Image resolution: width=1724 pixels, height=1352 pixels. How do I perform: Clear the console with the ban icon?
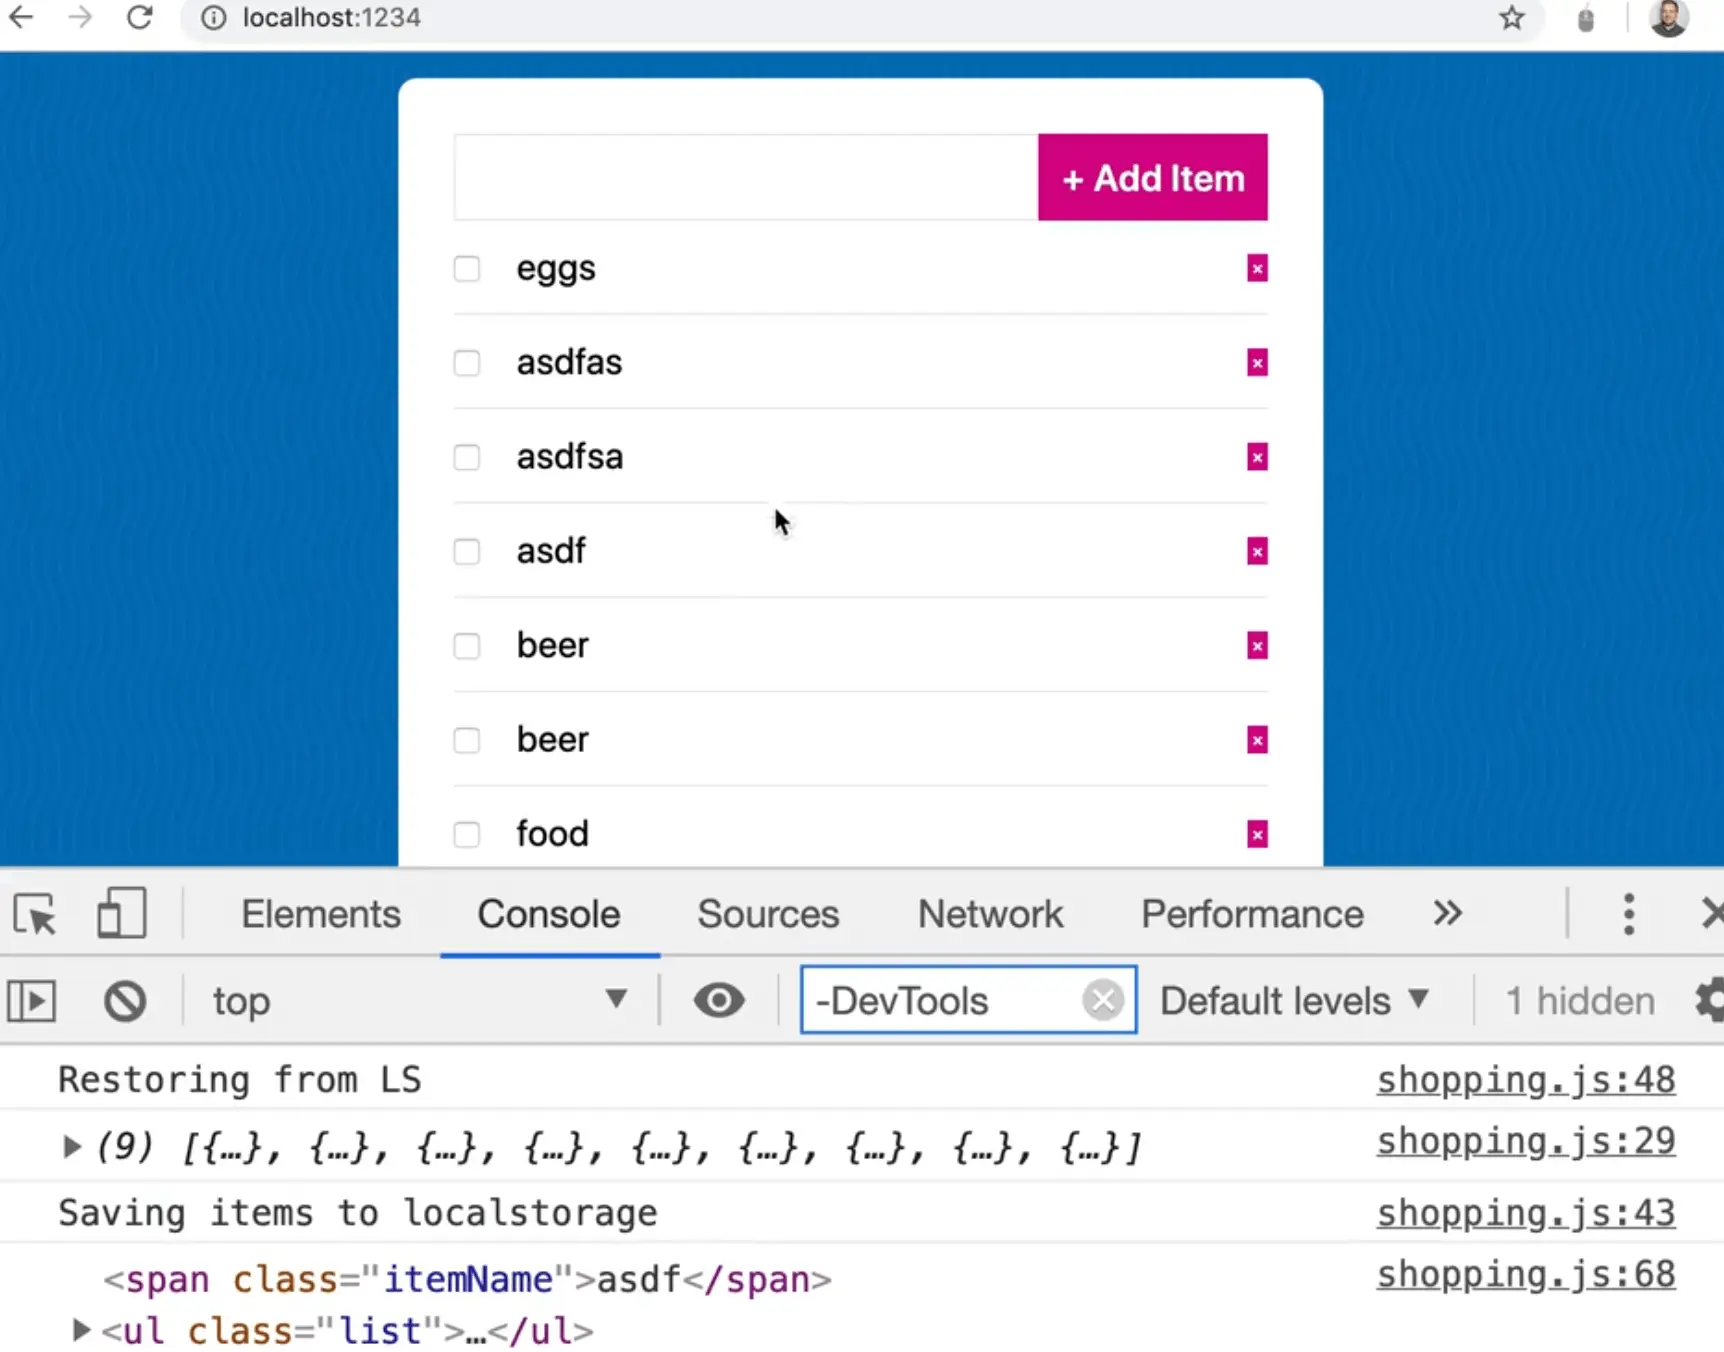point(125,1001)
